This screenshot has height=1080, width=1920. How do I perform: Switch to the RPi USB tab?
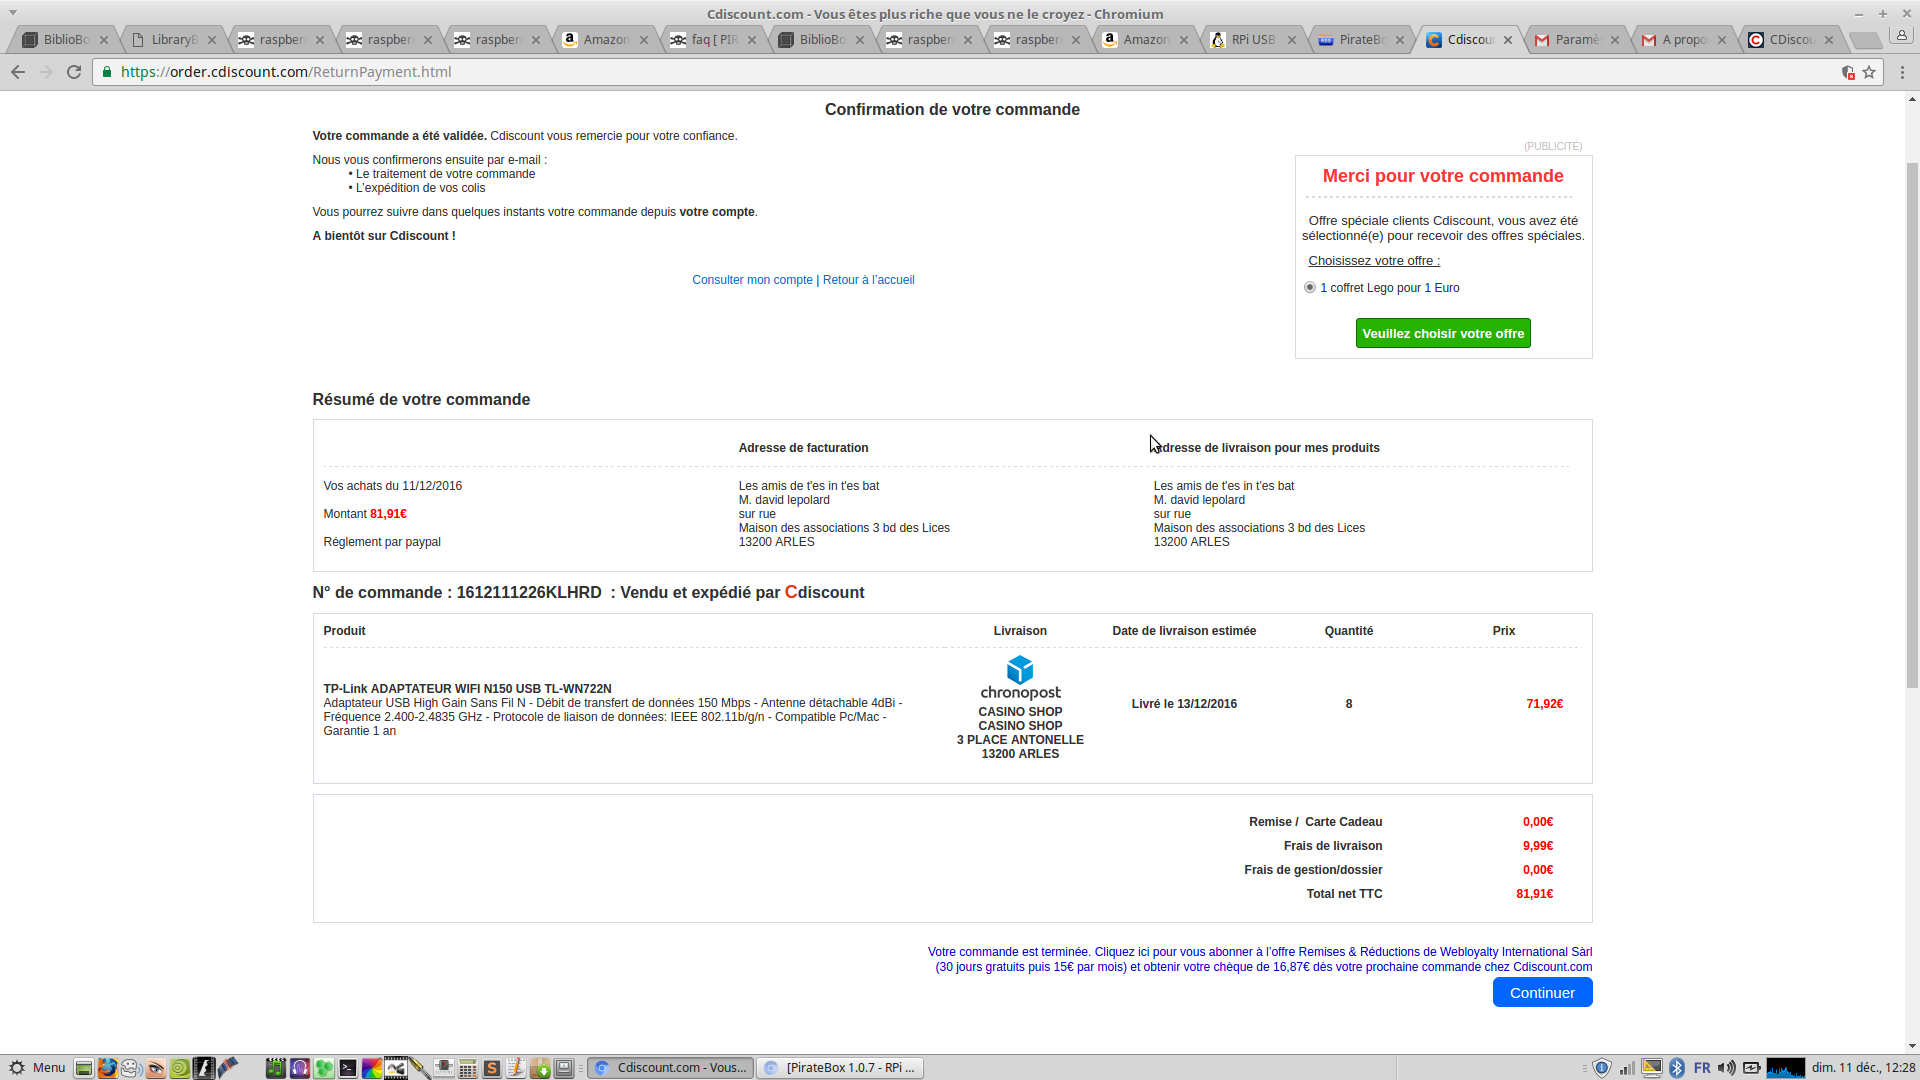click(1252, 40)
